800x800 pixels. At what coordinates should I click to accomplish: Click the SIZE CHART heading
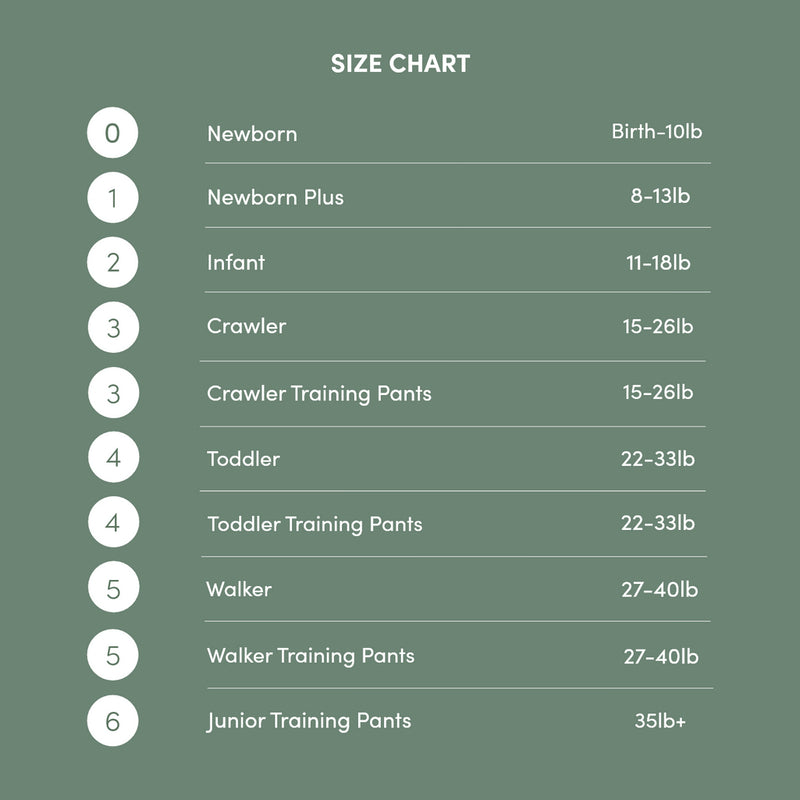(400, 65)
